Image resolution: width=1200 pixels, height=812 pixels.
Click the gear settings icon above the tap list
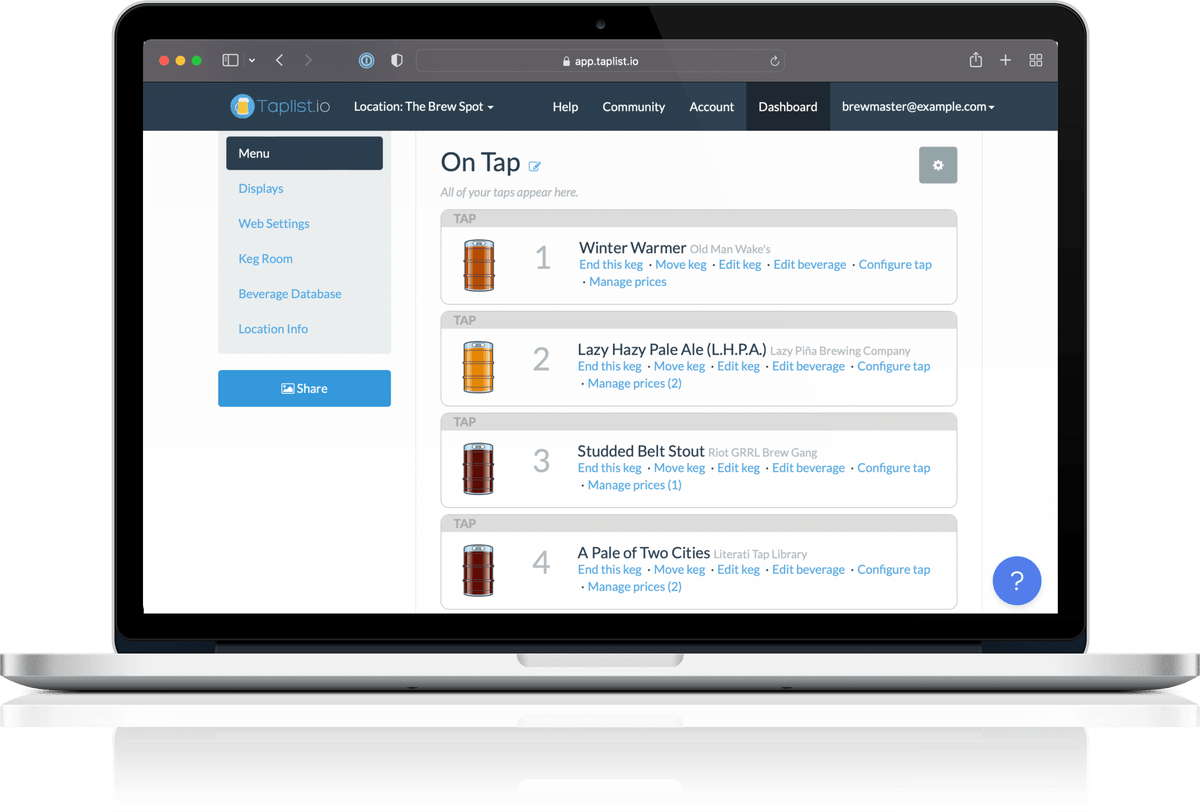point(937,164)
